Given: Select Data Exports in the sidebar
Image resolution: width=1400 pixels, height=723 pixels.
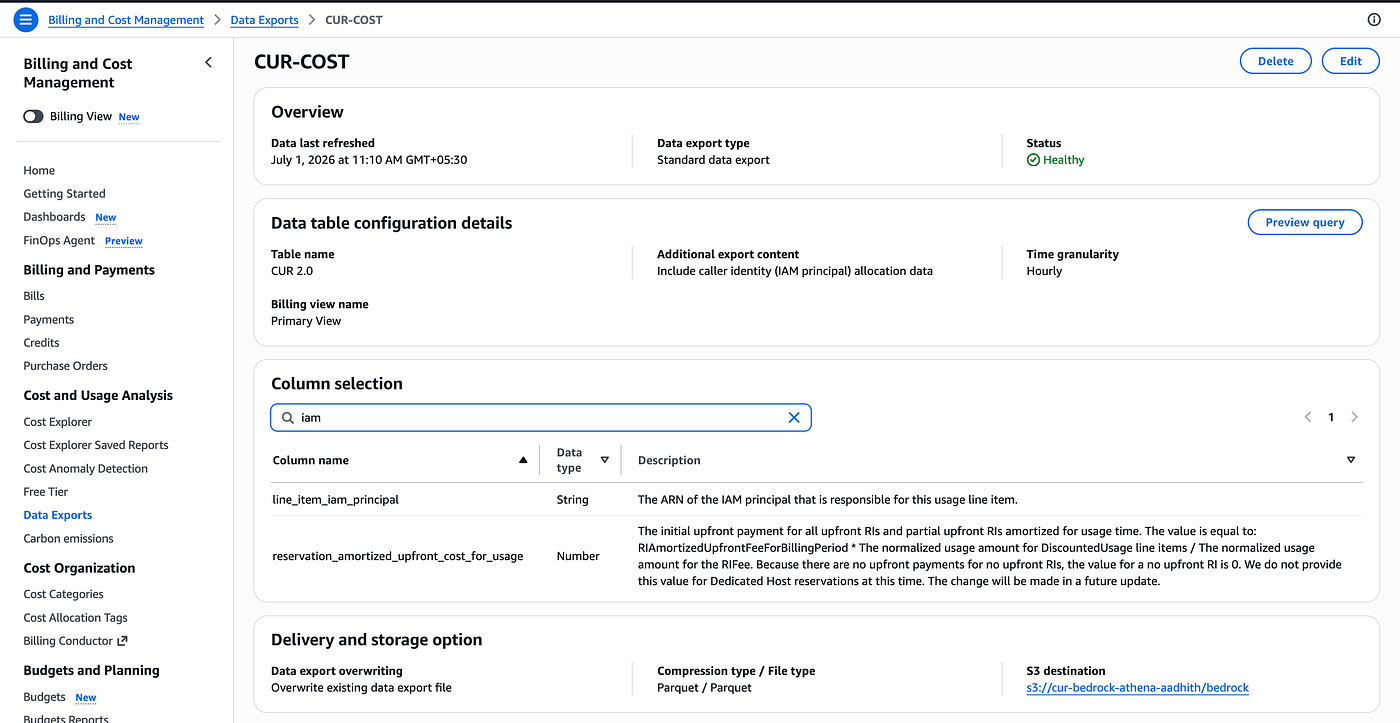Looking at the screenshot, I should point(57,515).
